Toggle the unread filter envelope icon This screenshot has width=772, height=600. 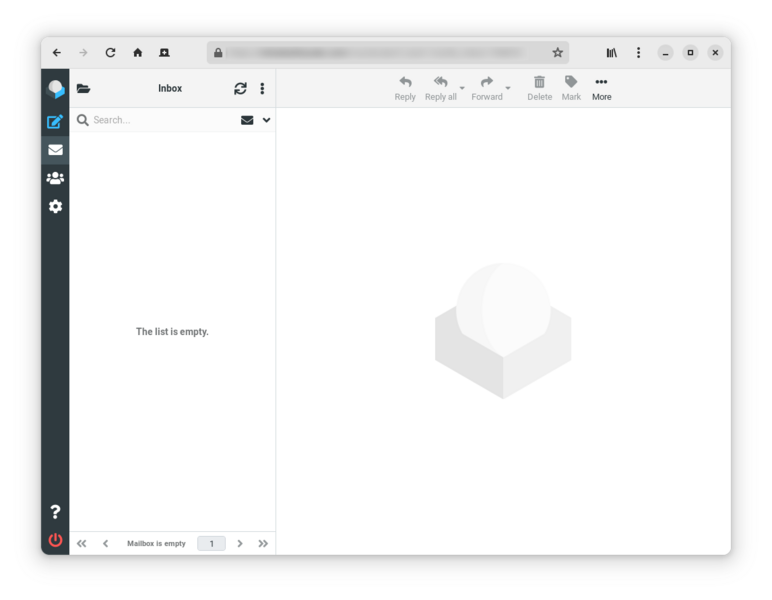[x=247, y=120]
